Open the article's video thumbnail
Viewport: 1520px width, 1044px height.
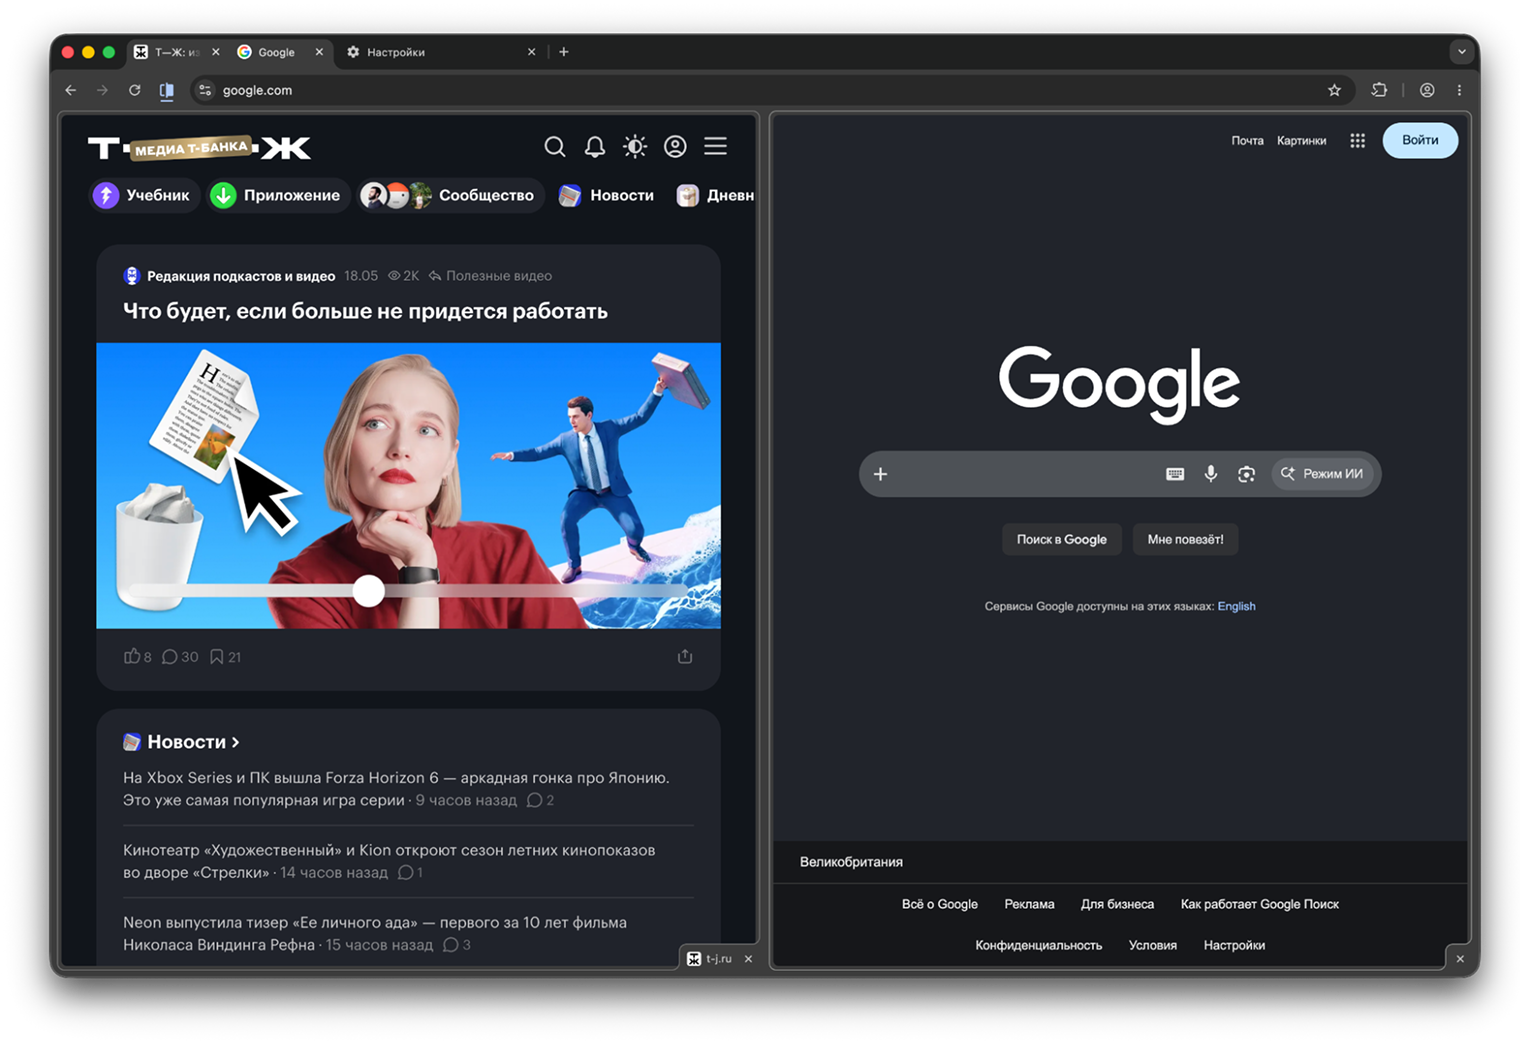408,485
